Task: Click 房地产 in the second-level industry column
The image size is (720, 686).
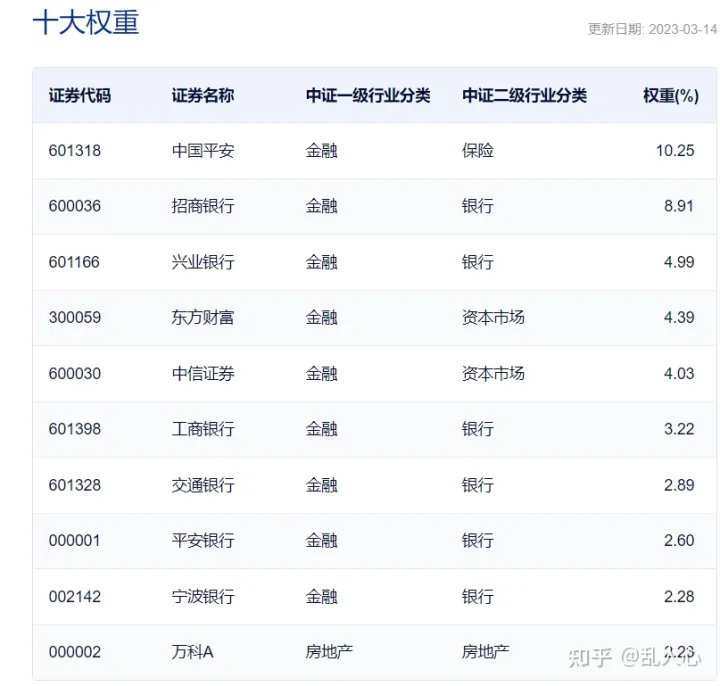Action: click(x=485, y=652)
